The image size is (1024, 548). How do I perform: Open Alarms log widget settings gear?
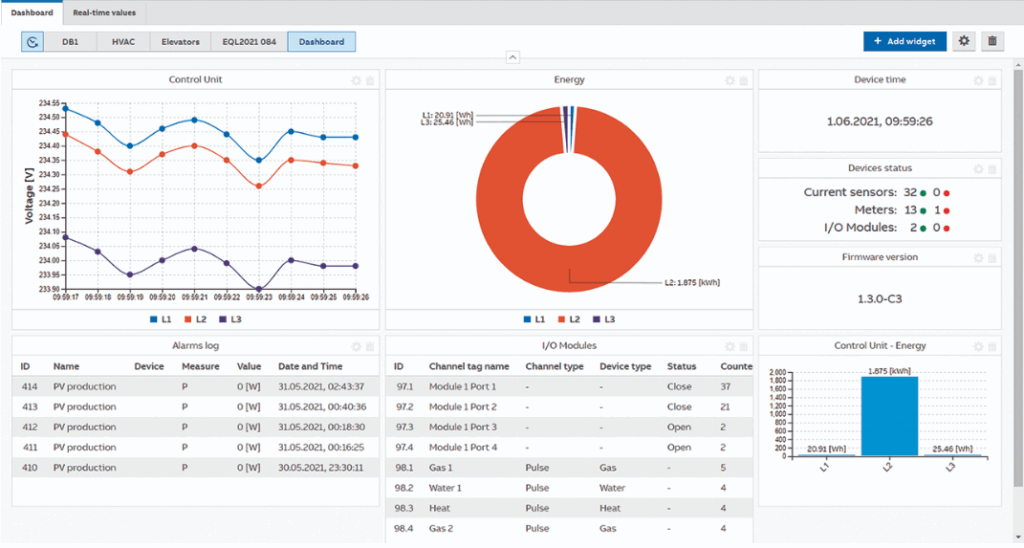355,346
